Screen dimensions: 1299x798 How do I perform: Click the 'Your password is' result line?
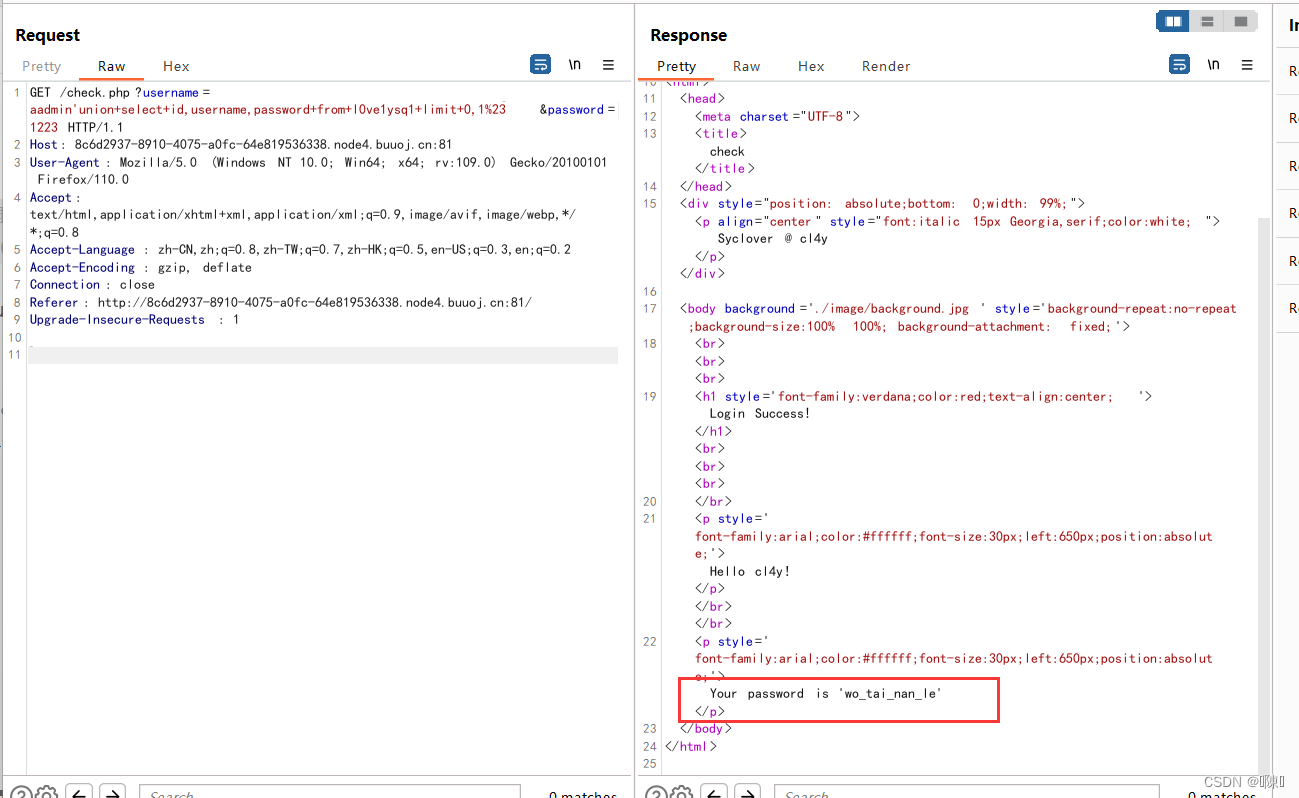coord(826,694)
